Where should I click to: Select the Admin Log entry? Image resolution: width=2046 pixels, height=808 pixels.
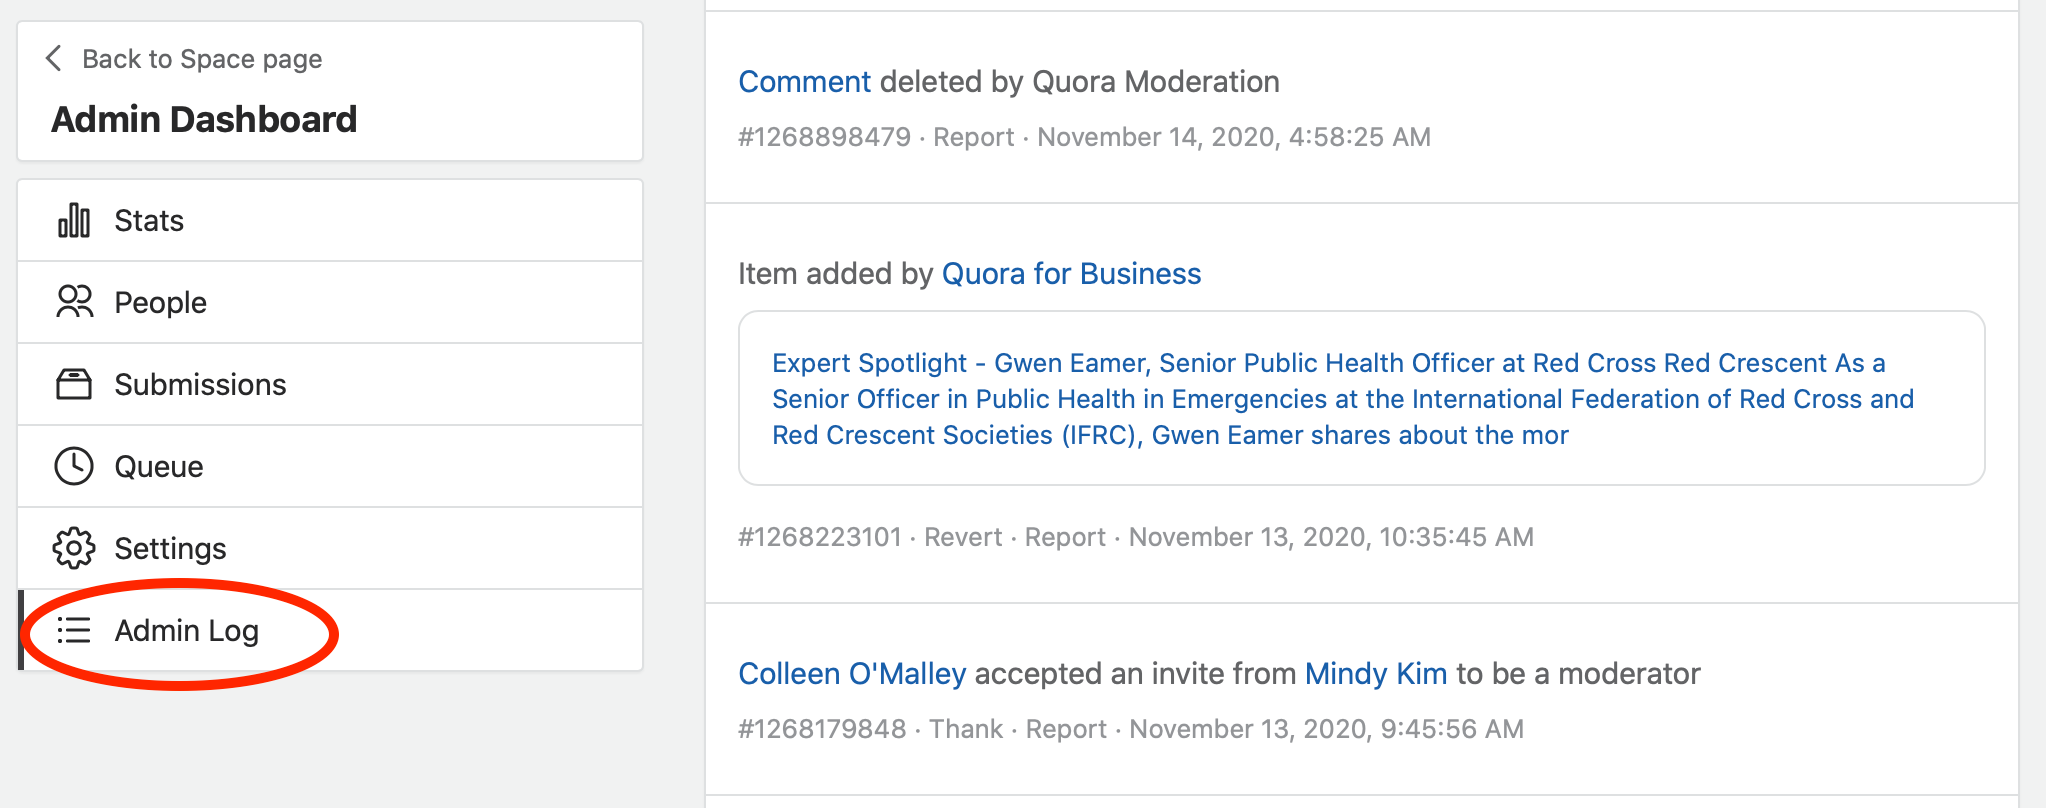pos(330,630)
